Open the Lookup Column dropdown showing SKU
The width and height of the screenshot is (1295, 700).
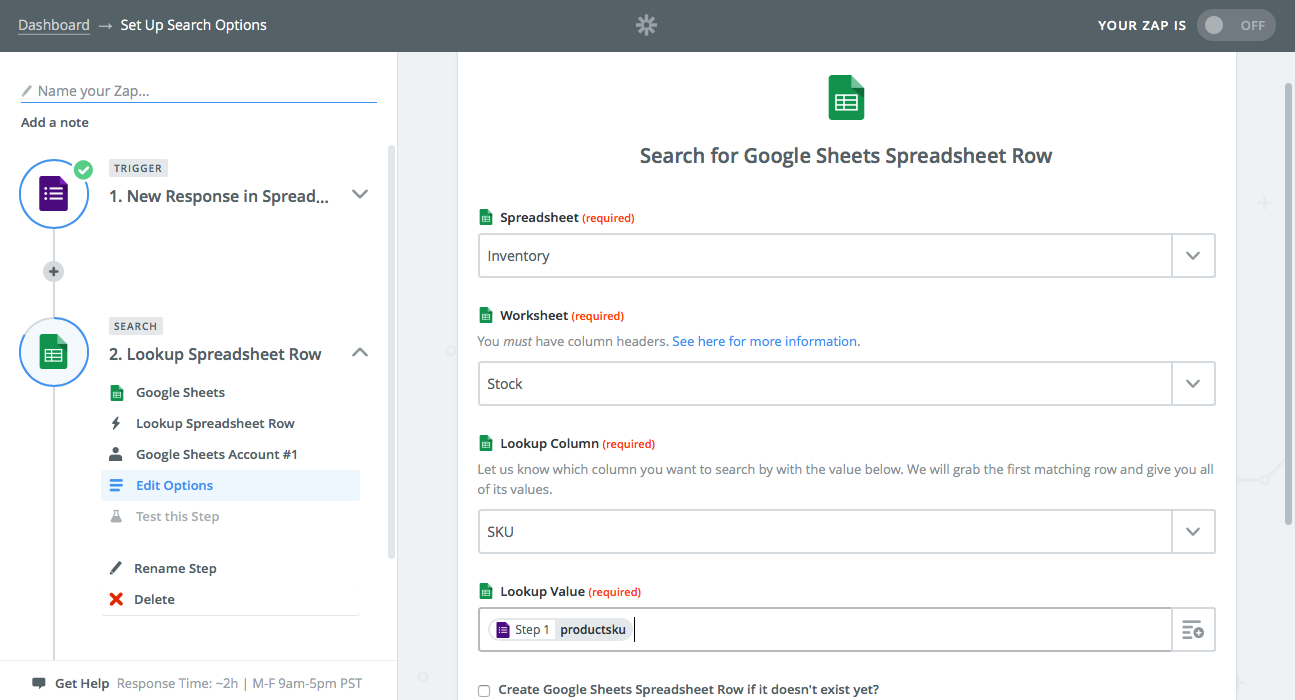(x=845, y=532)
